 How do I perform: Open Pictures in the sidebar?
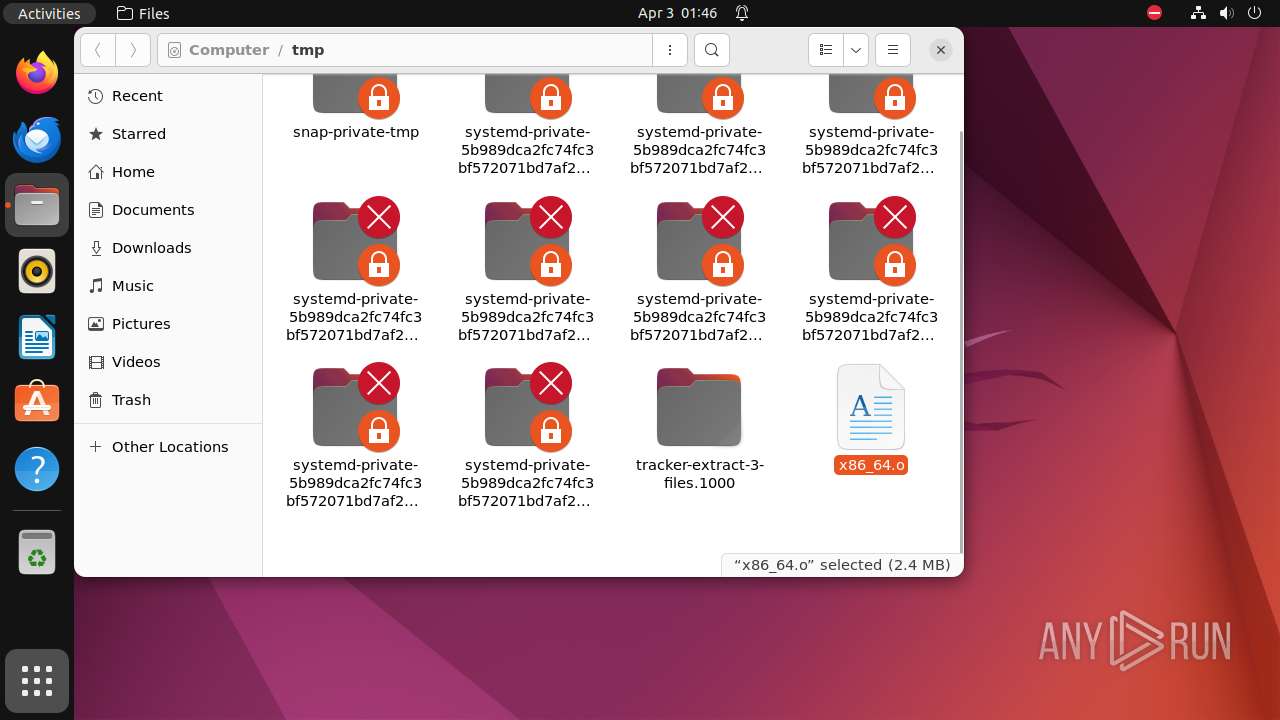click(x=168, y=324)
